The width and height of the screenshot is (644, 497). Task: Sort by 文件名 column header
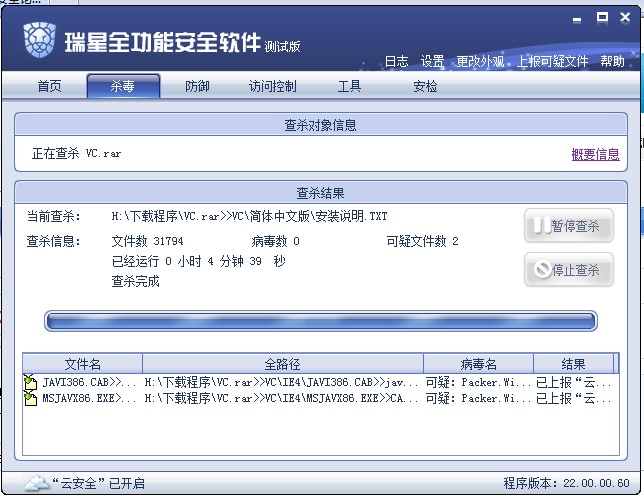point(83,364)
